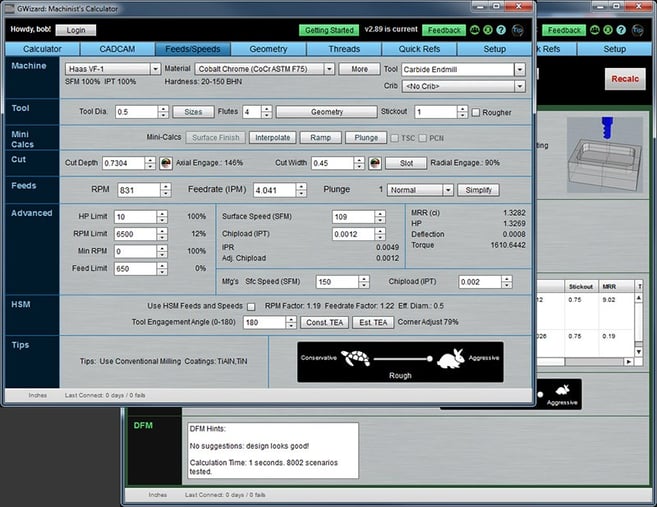This screenshot has width=657, height=507.
Task: Click the Tip icon in the back window
Action: (638, 30)
